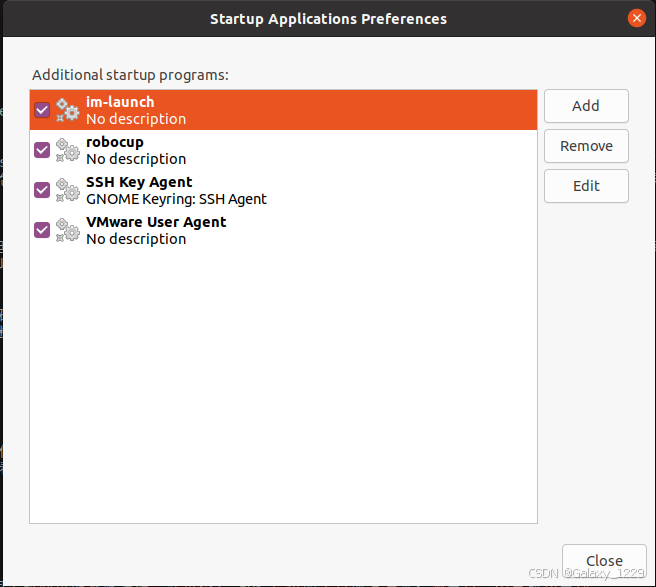Click the 'GNOME Keyring: SSH Agent' description text

pyautogui.click(x=176, y=199)
